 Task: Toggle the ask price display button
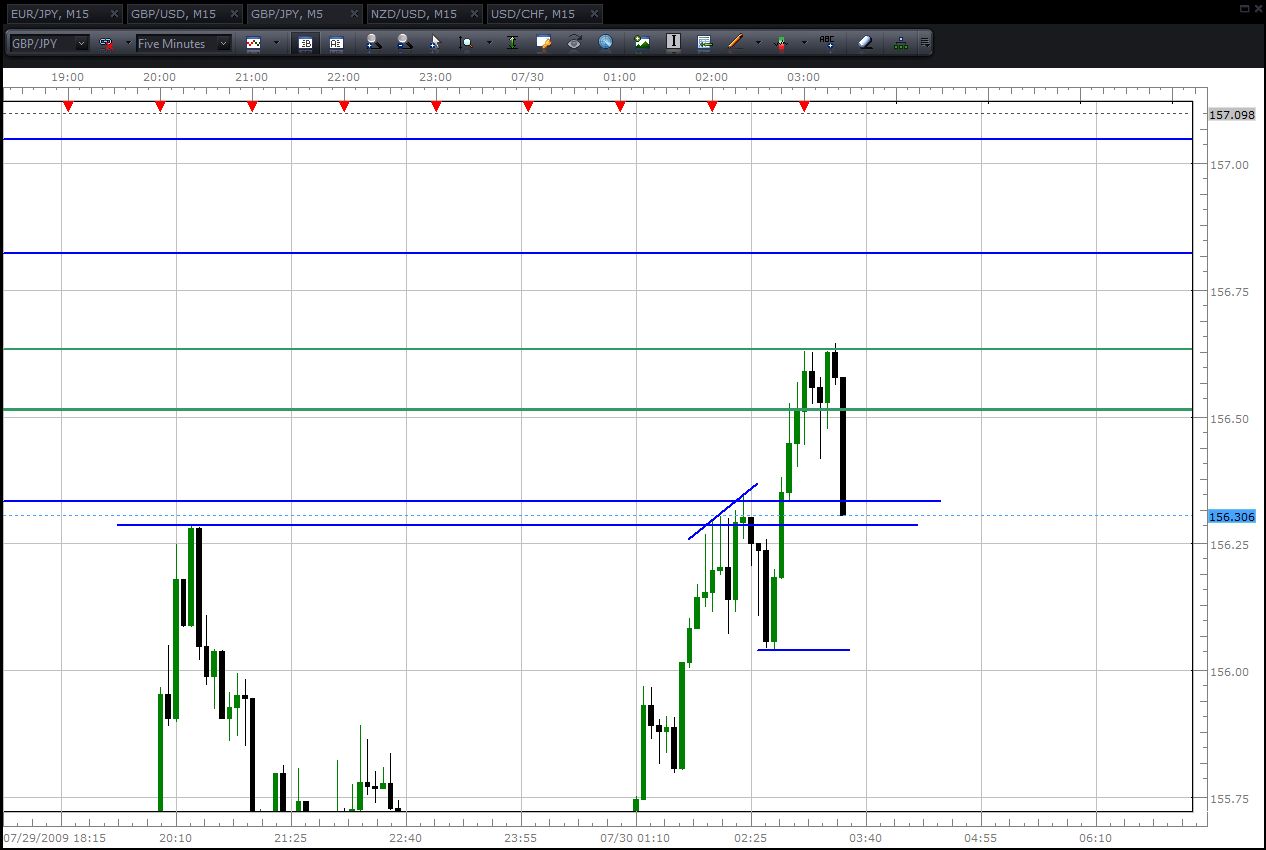pos(336,43)
